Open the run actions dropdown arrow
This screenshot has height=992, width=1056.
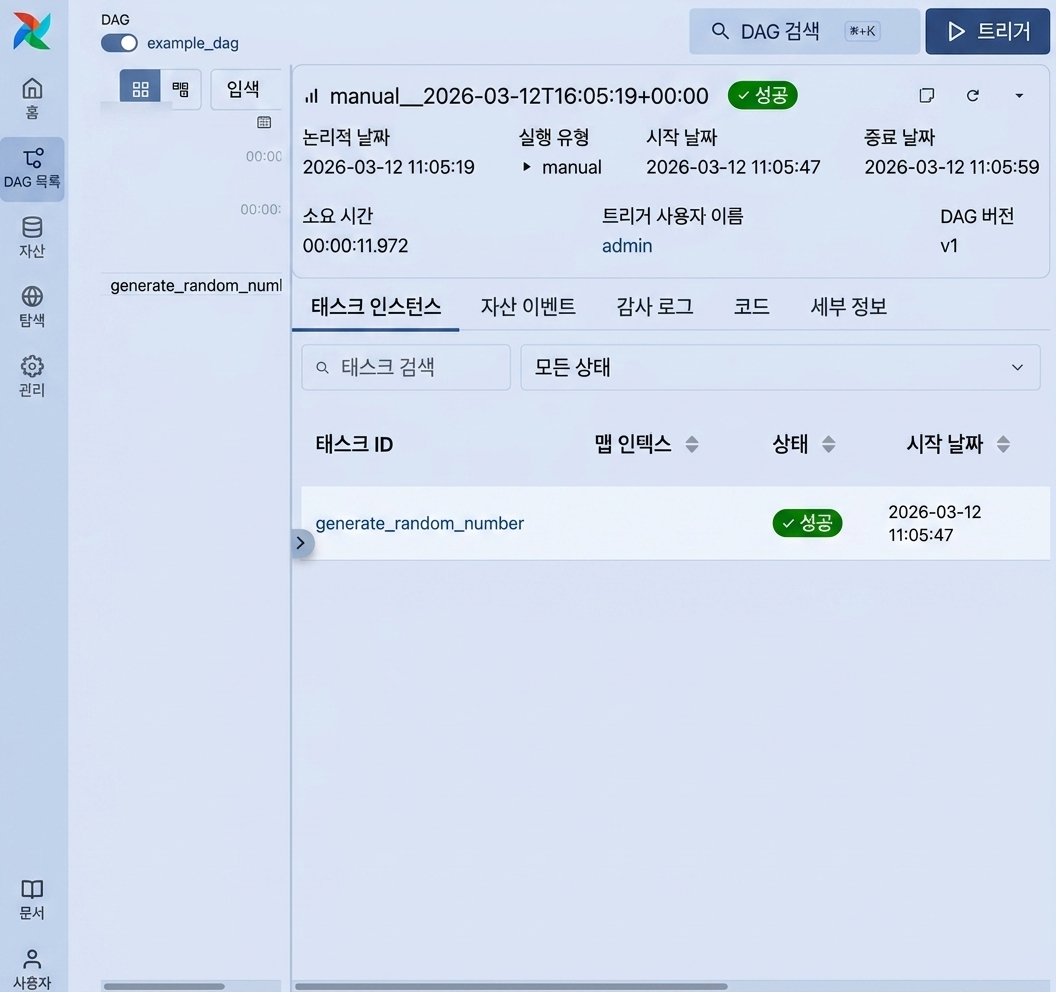tap(1019, 96)
